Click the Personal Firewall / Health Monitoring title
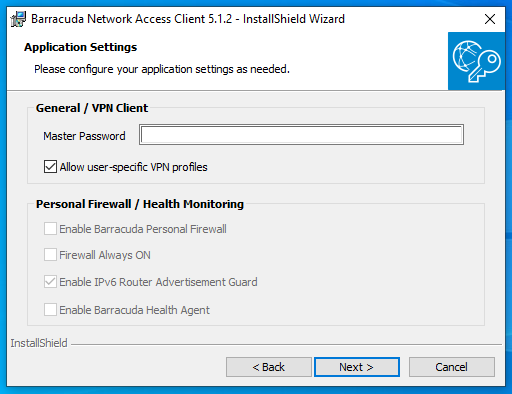This screenshot has height=394, width=512. point(140,204)
